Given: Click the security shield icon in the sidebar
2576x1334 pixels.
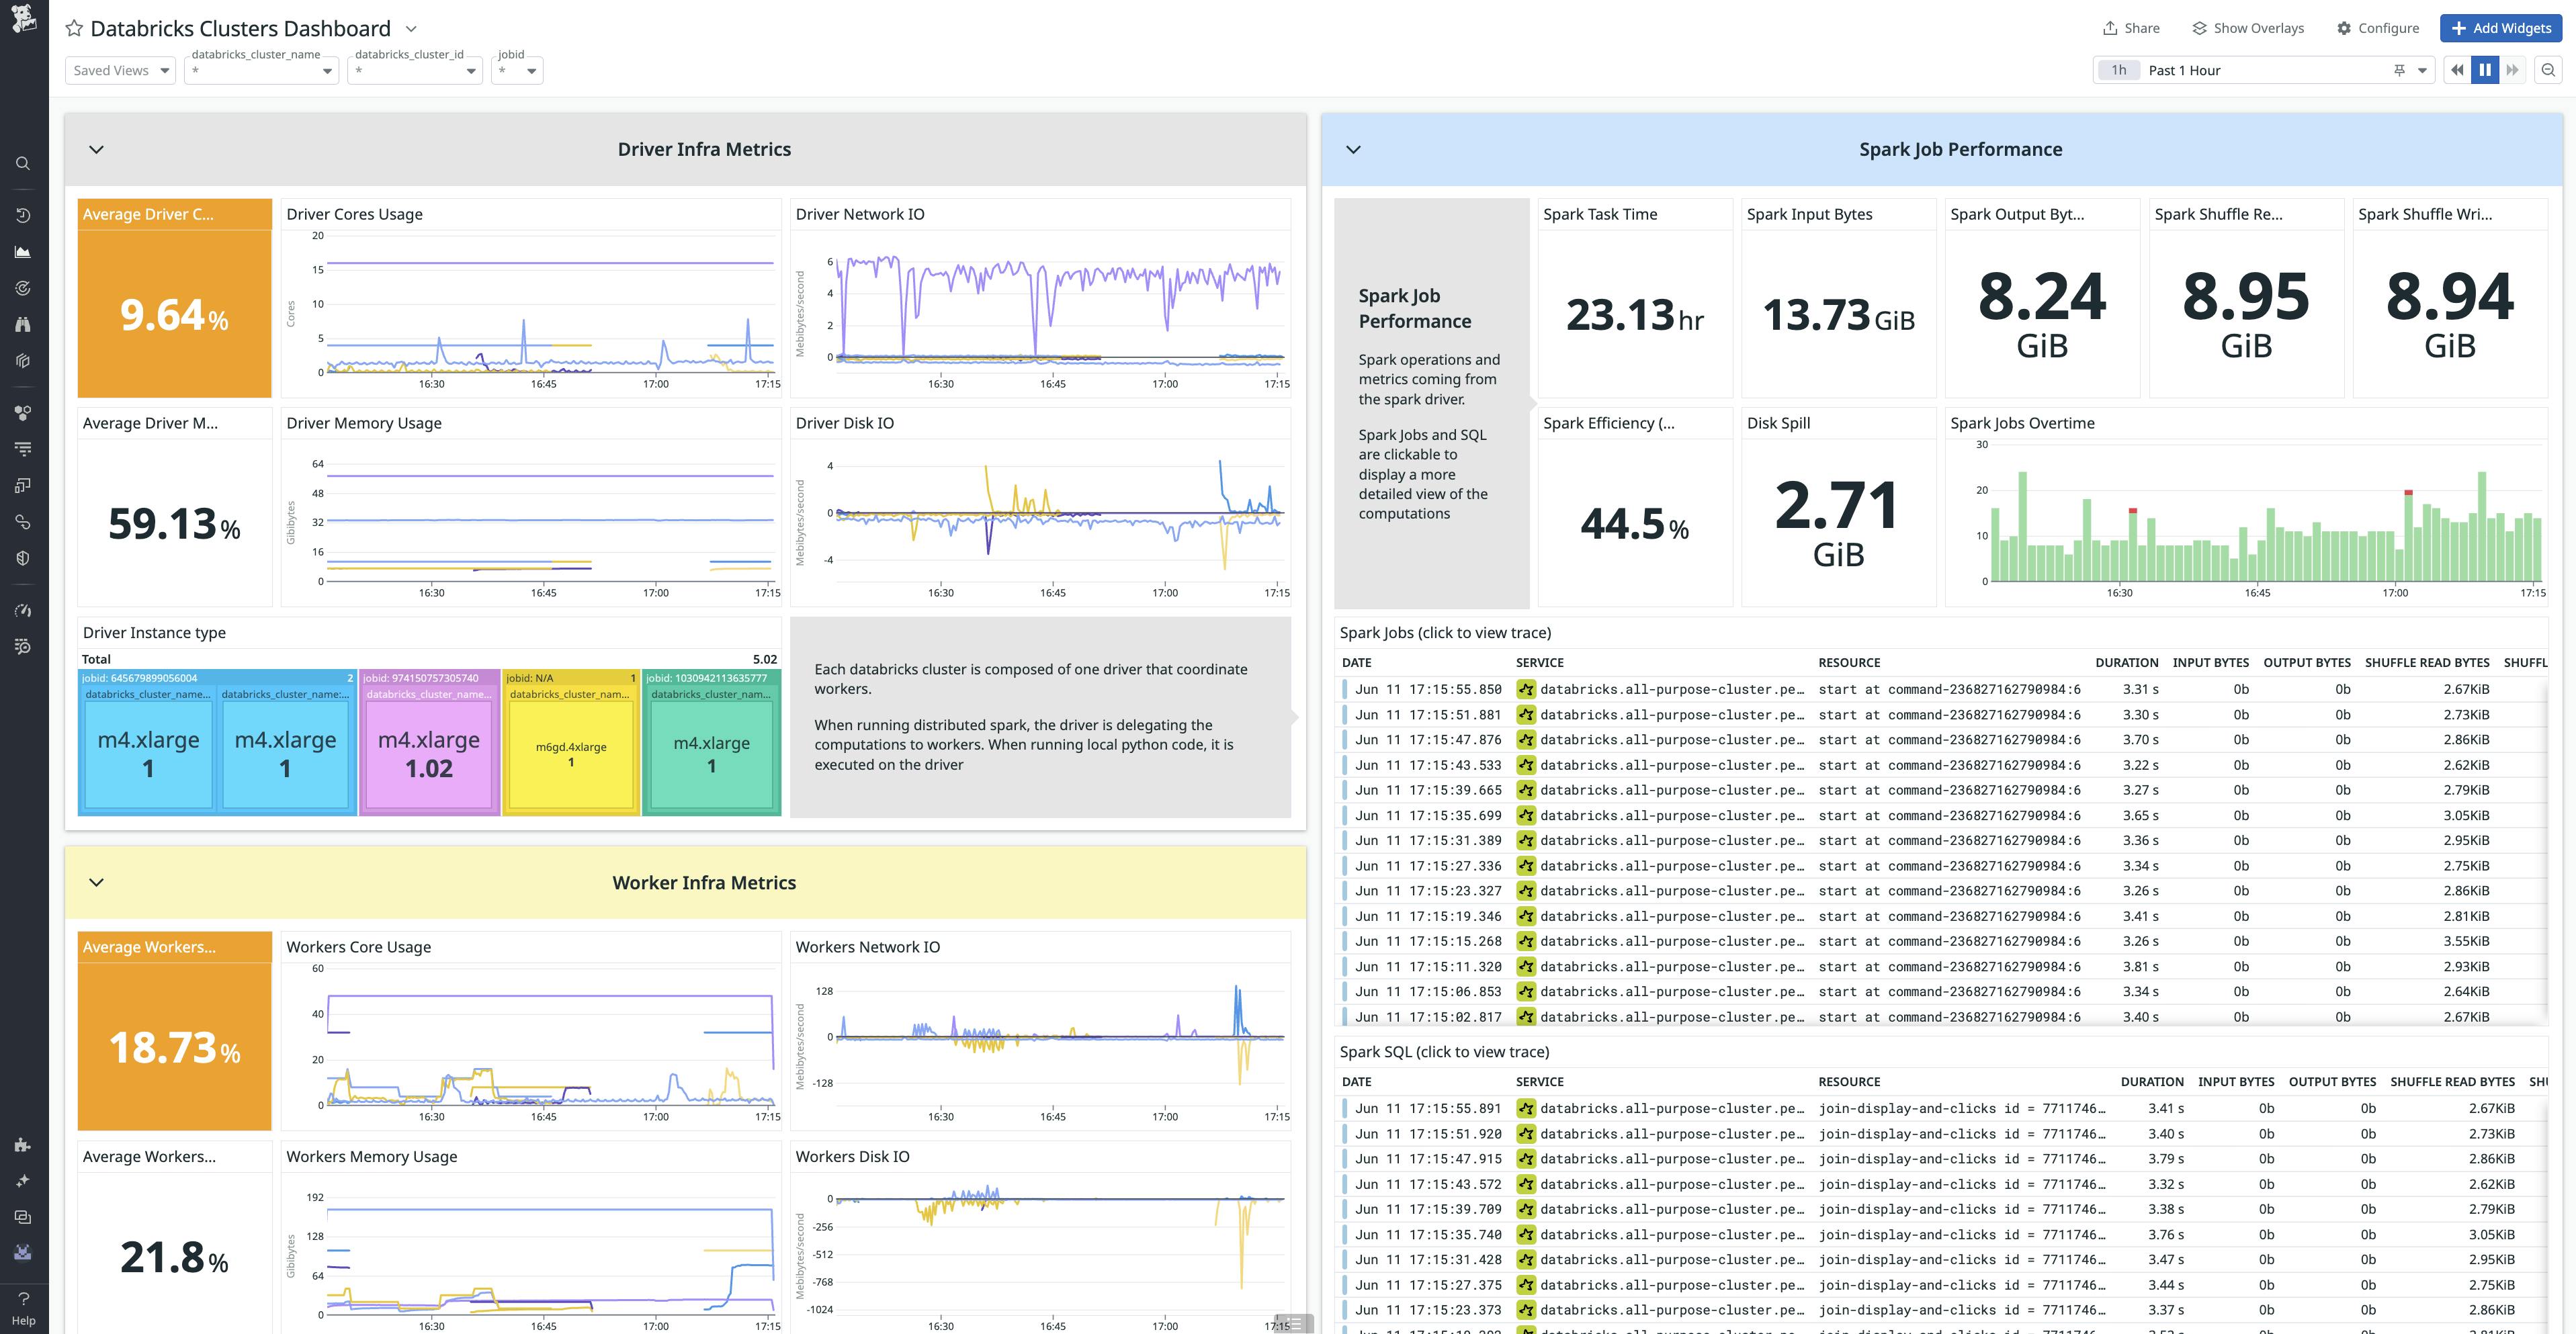Looking at the screenshot, I should 22,557.
